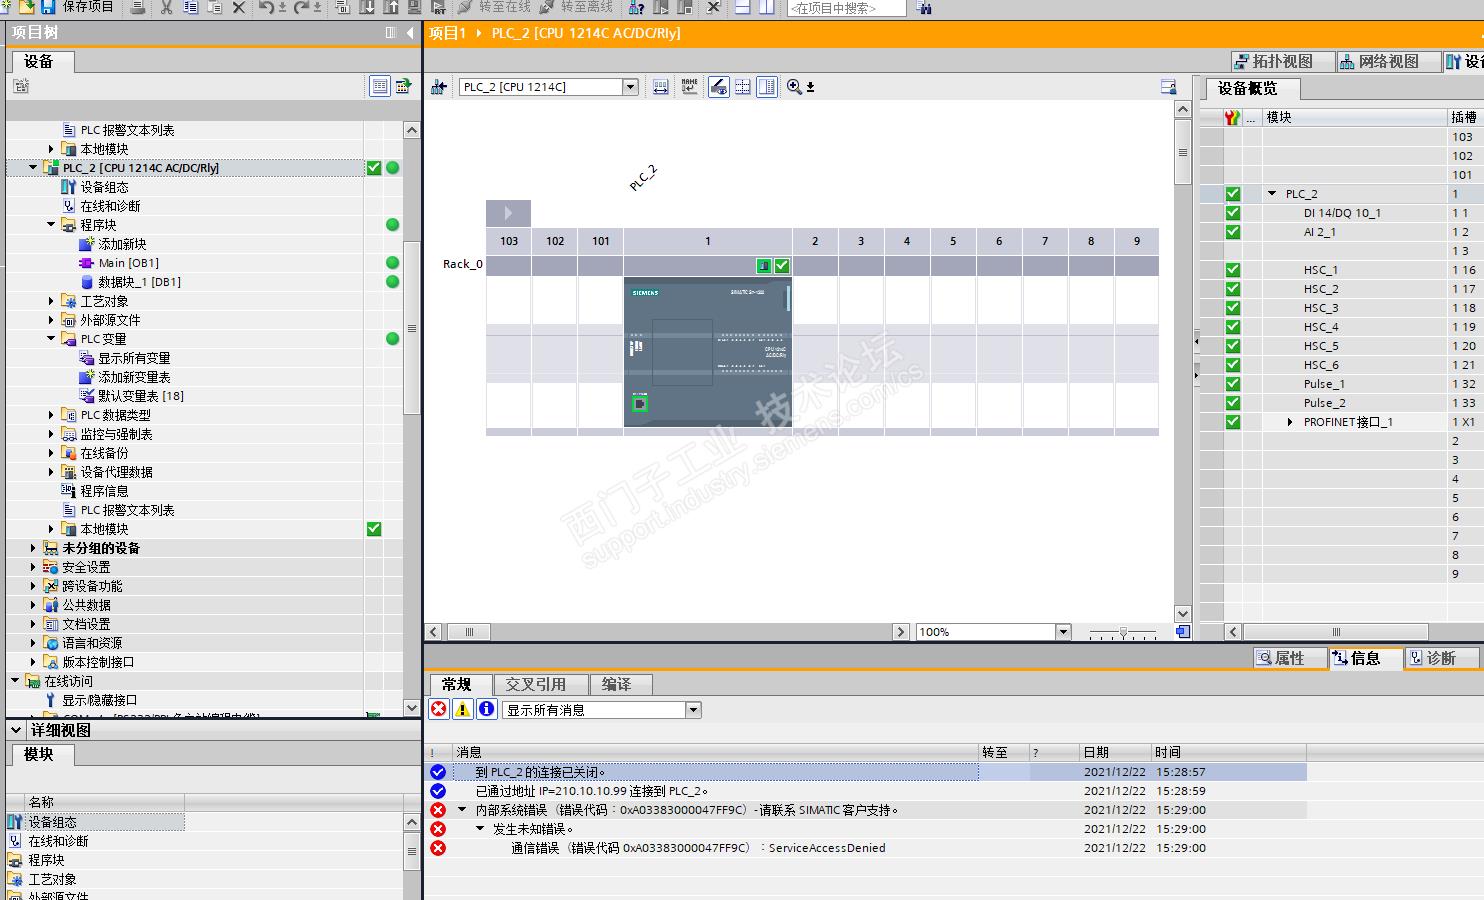This screenshot has height=900, width=1484.
Task: Switch to Topology view (拓扑视图) tab
Action: tap(1283, 62)
